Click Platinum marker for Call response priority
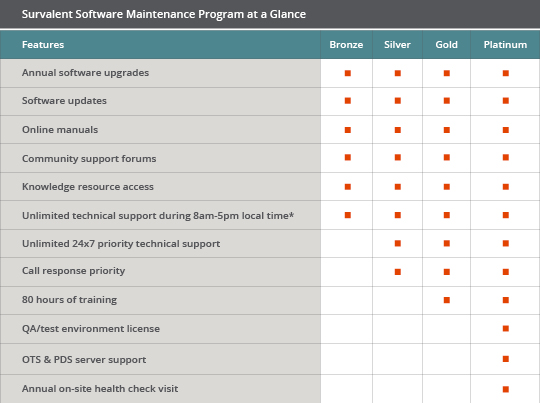Image resolution: width=540 pixels, height=403 pixels. [x=506, y=272]
